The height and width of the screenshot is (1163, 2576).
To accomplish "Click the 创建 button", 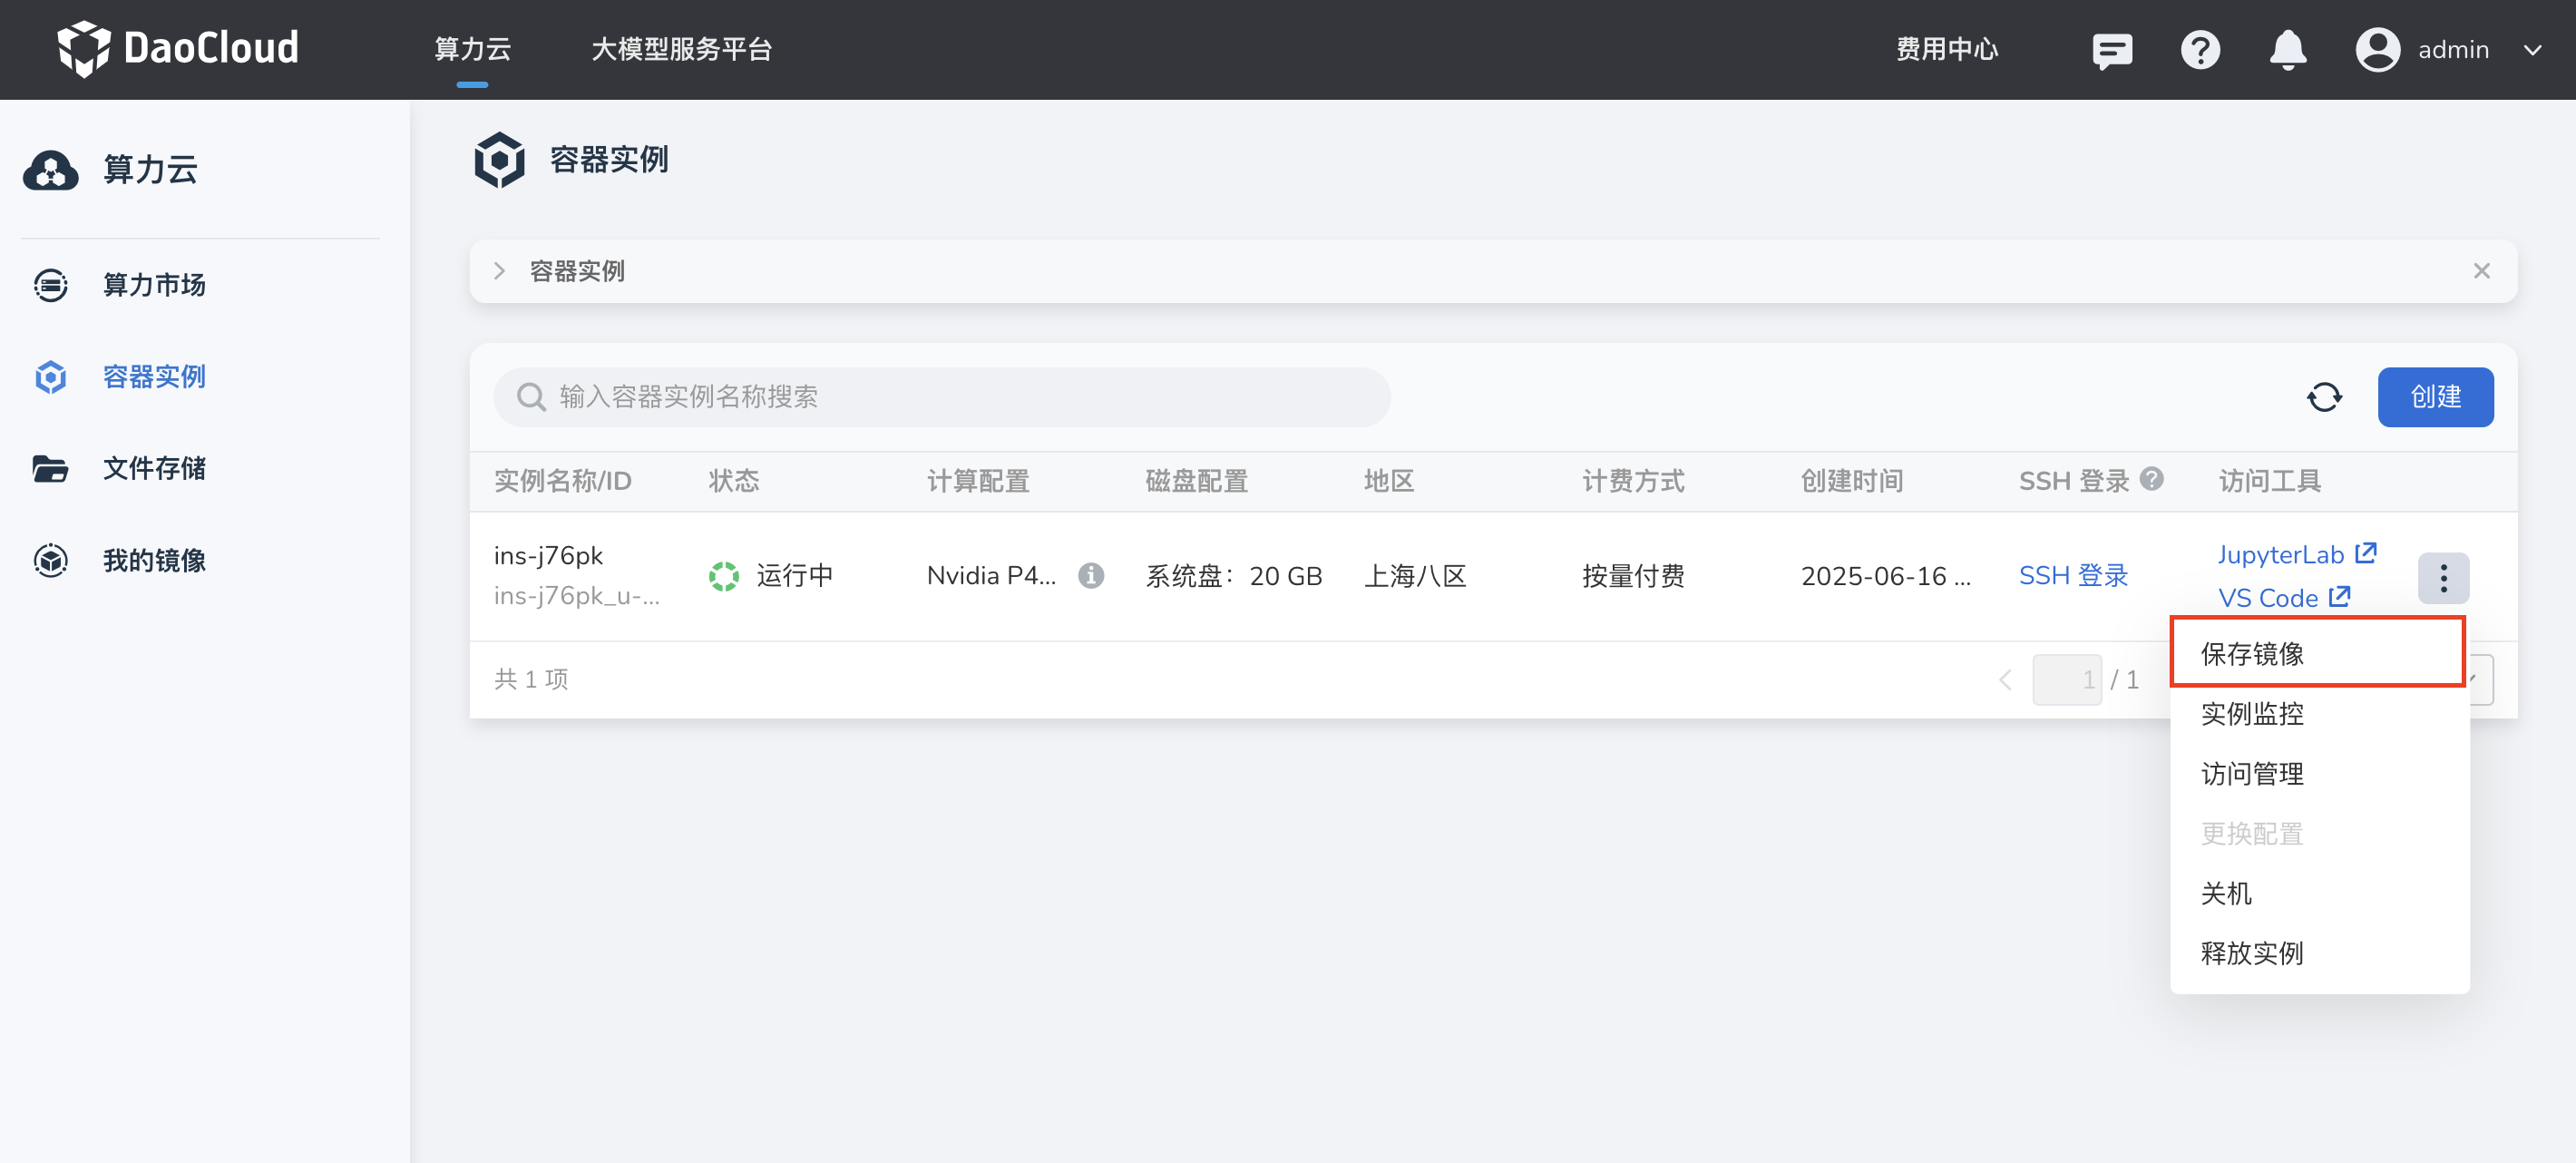I will tap(2434, 397).
